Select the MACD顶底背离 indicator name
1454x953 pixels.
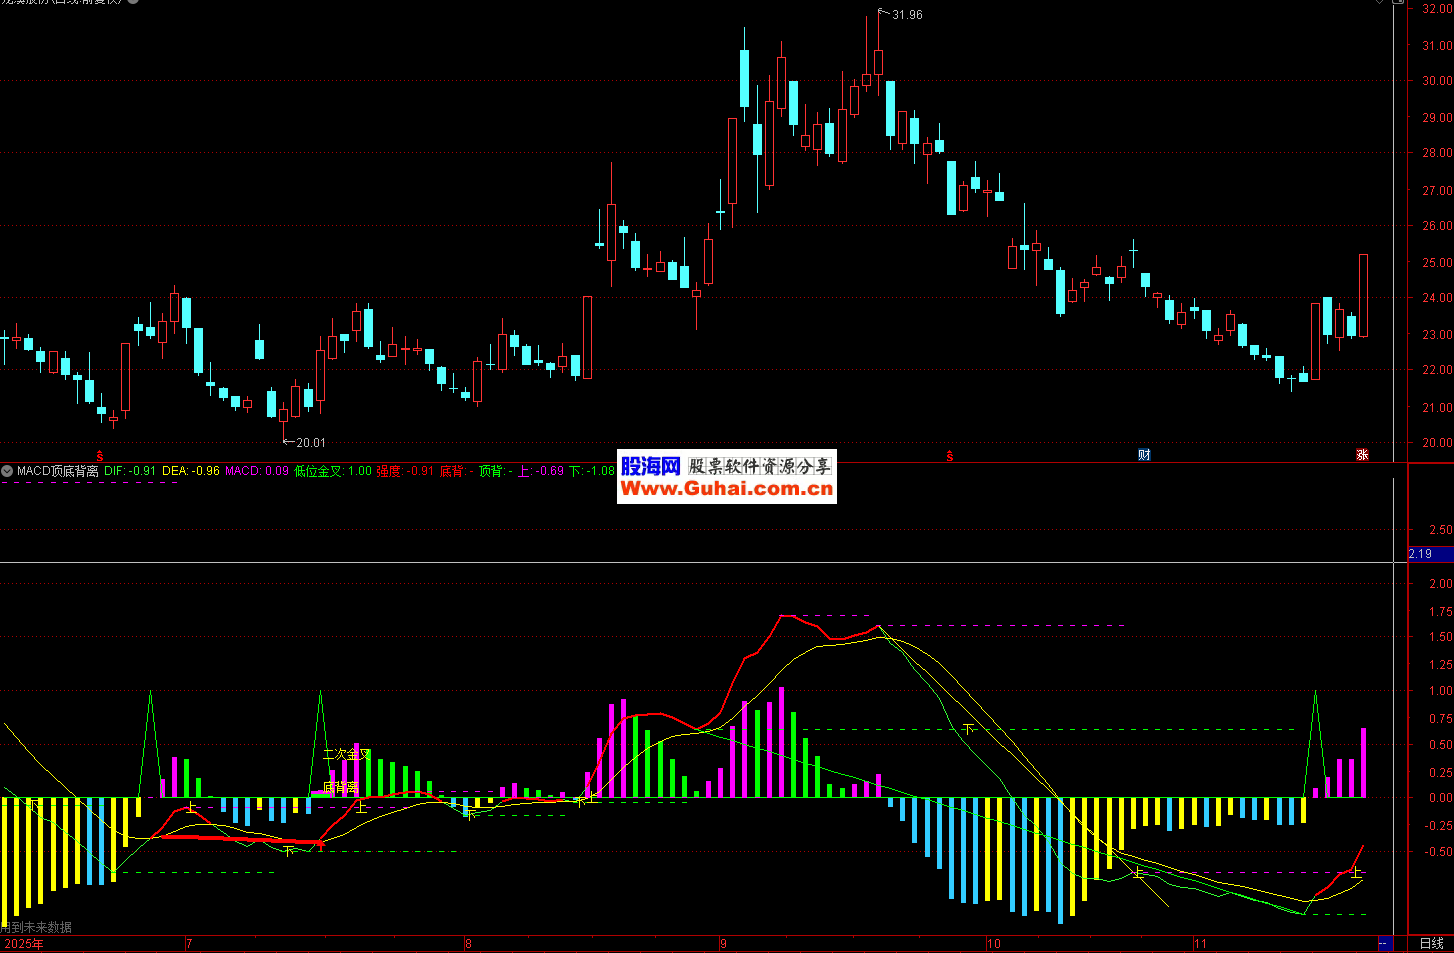[x=57, y=471]
